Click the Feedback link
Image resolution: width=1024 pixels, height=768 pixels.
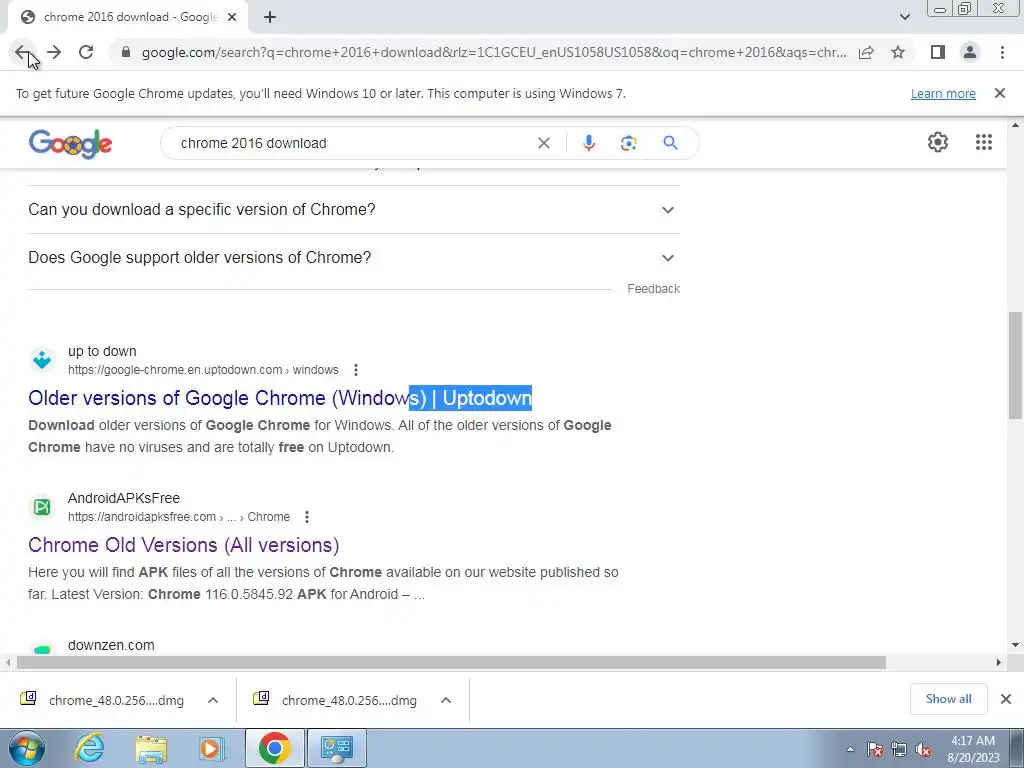click(653, 289)
